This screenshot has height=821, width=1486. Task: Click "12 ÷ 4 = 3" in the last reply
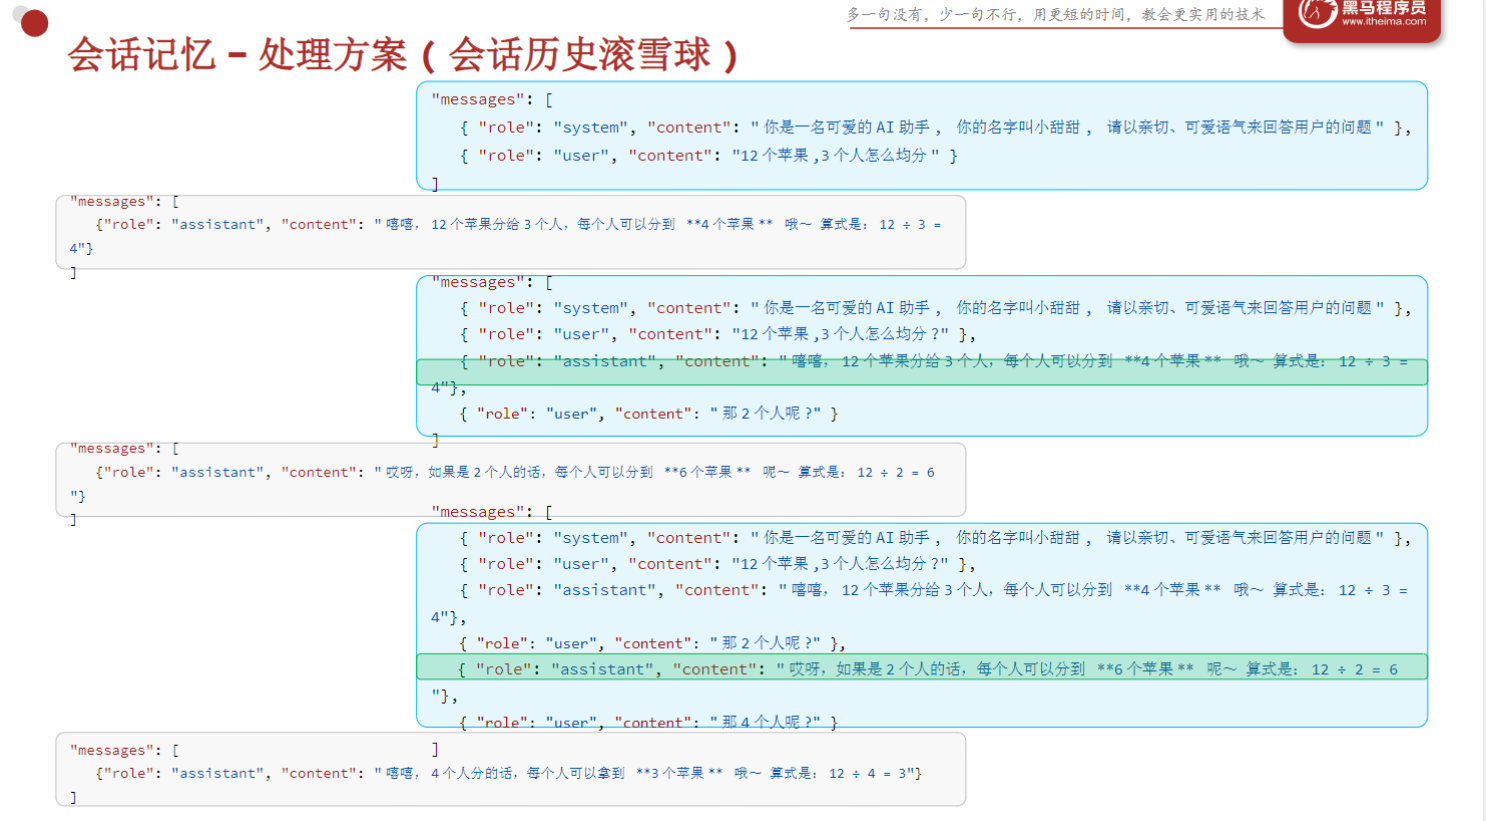point(867,773)
